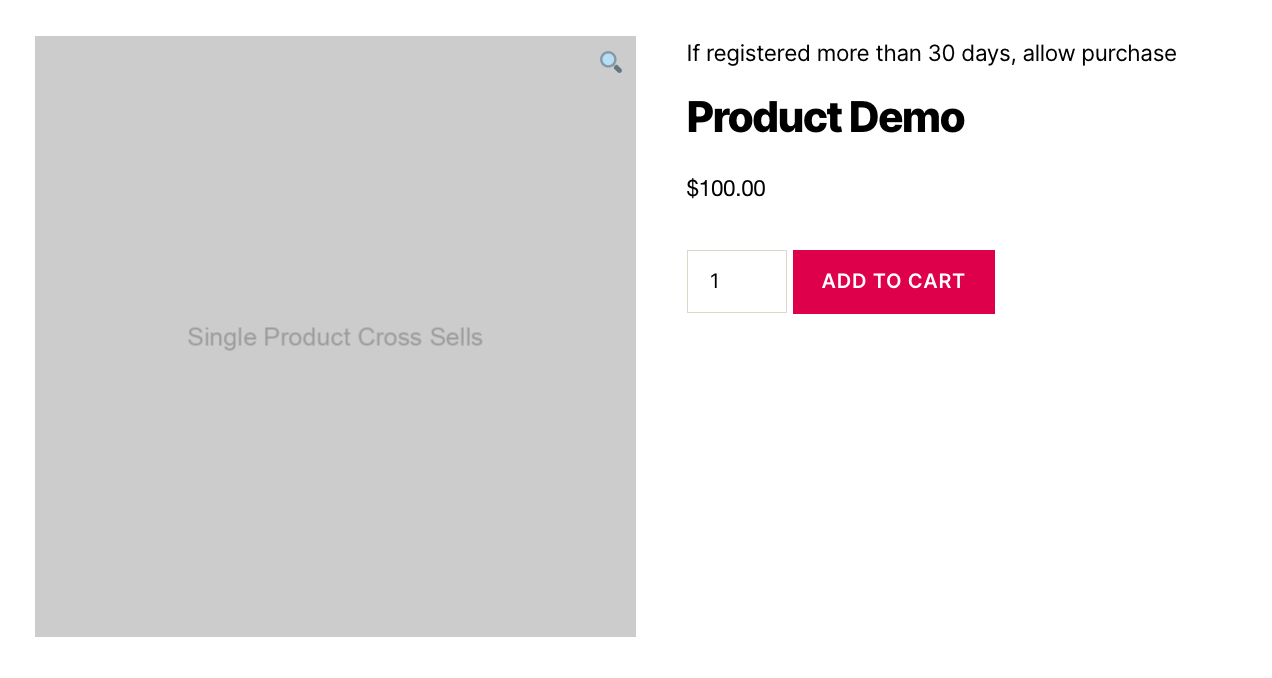Screen dimensions: 1272x678
Task: Select the number 1 in quantity box
Action: pyautogui.click(x=715, y=281)
